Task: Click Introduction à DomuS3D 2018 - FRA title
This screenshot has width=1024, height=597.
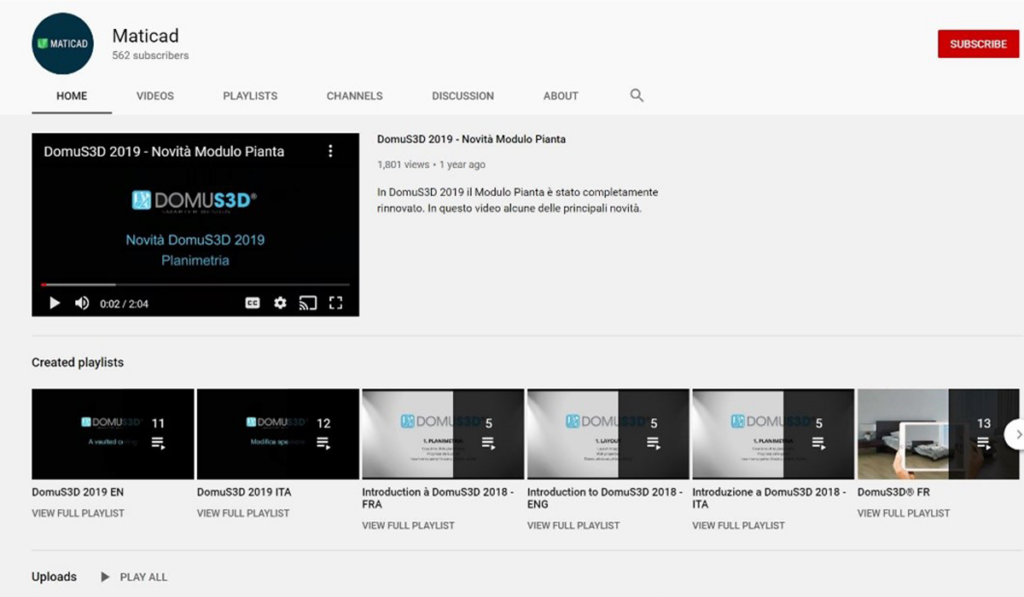Action: click(x=438, y=498)
